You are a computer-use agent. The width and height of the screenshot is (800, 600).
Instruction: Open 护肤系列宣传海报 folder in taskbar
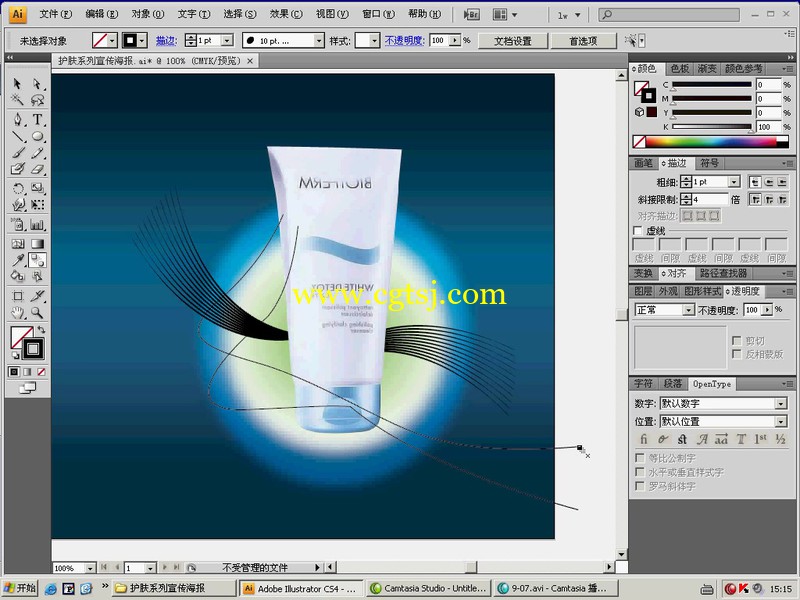(x=174, y=588)
